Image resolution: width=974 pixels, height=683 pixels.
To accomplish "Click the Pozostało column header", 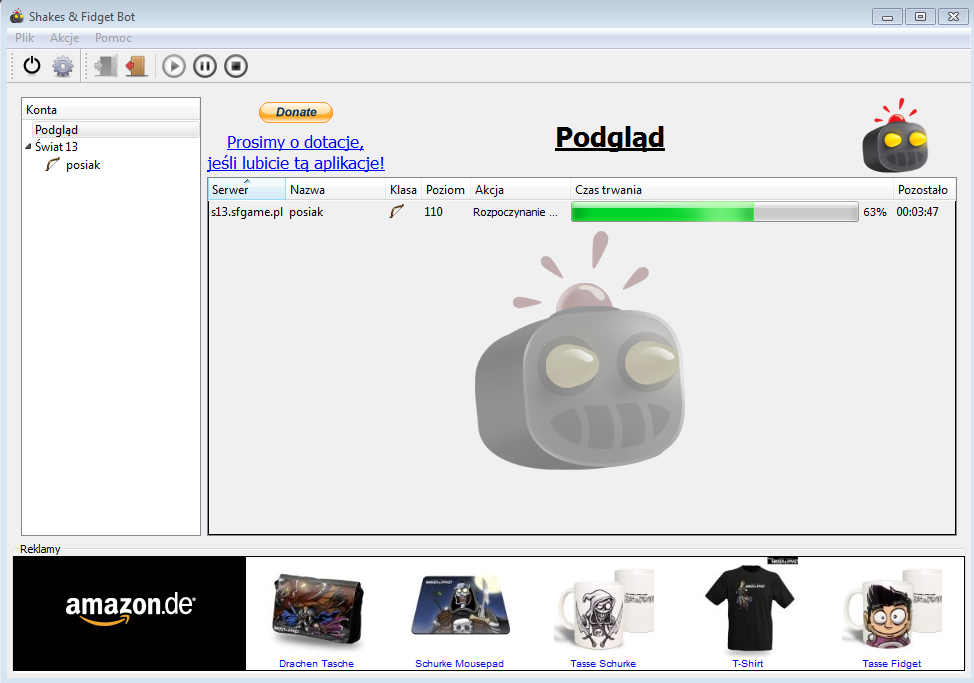I will 924,189.
